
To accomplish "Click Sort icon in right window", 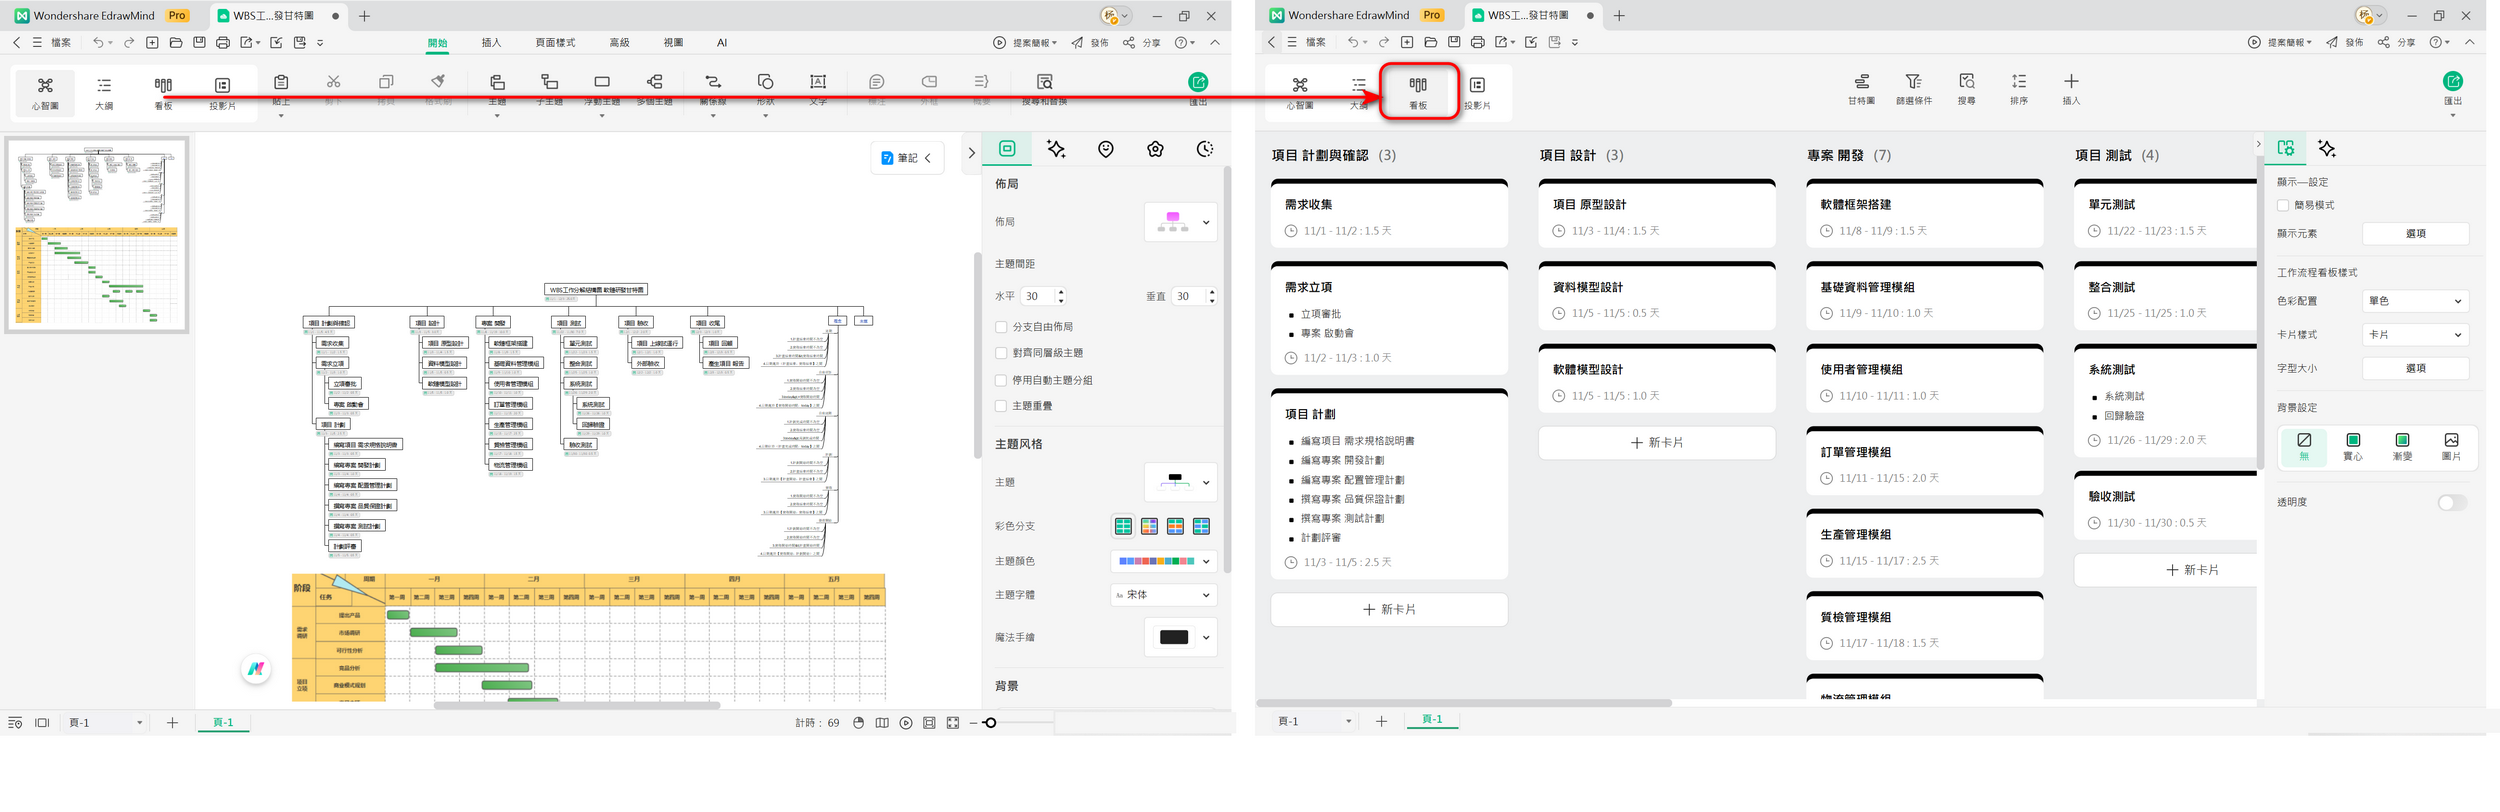I will click(x=2019, y=82).
